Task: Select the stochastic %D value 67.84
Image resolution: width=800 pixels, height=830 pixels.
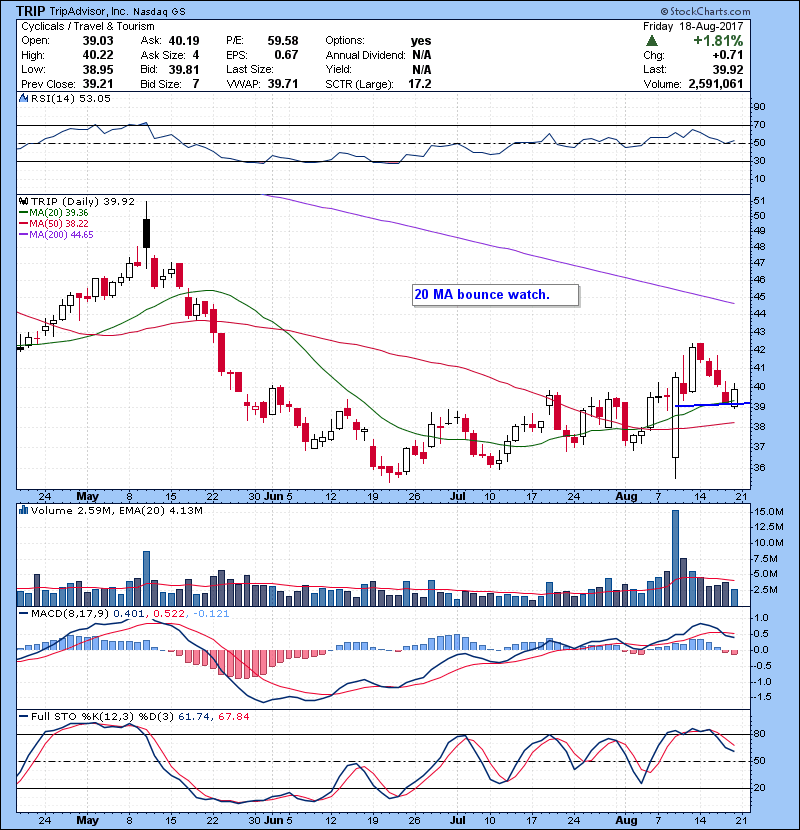Action: 233,716
